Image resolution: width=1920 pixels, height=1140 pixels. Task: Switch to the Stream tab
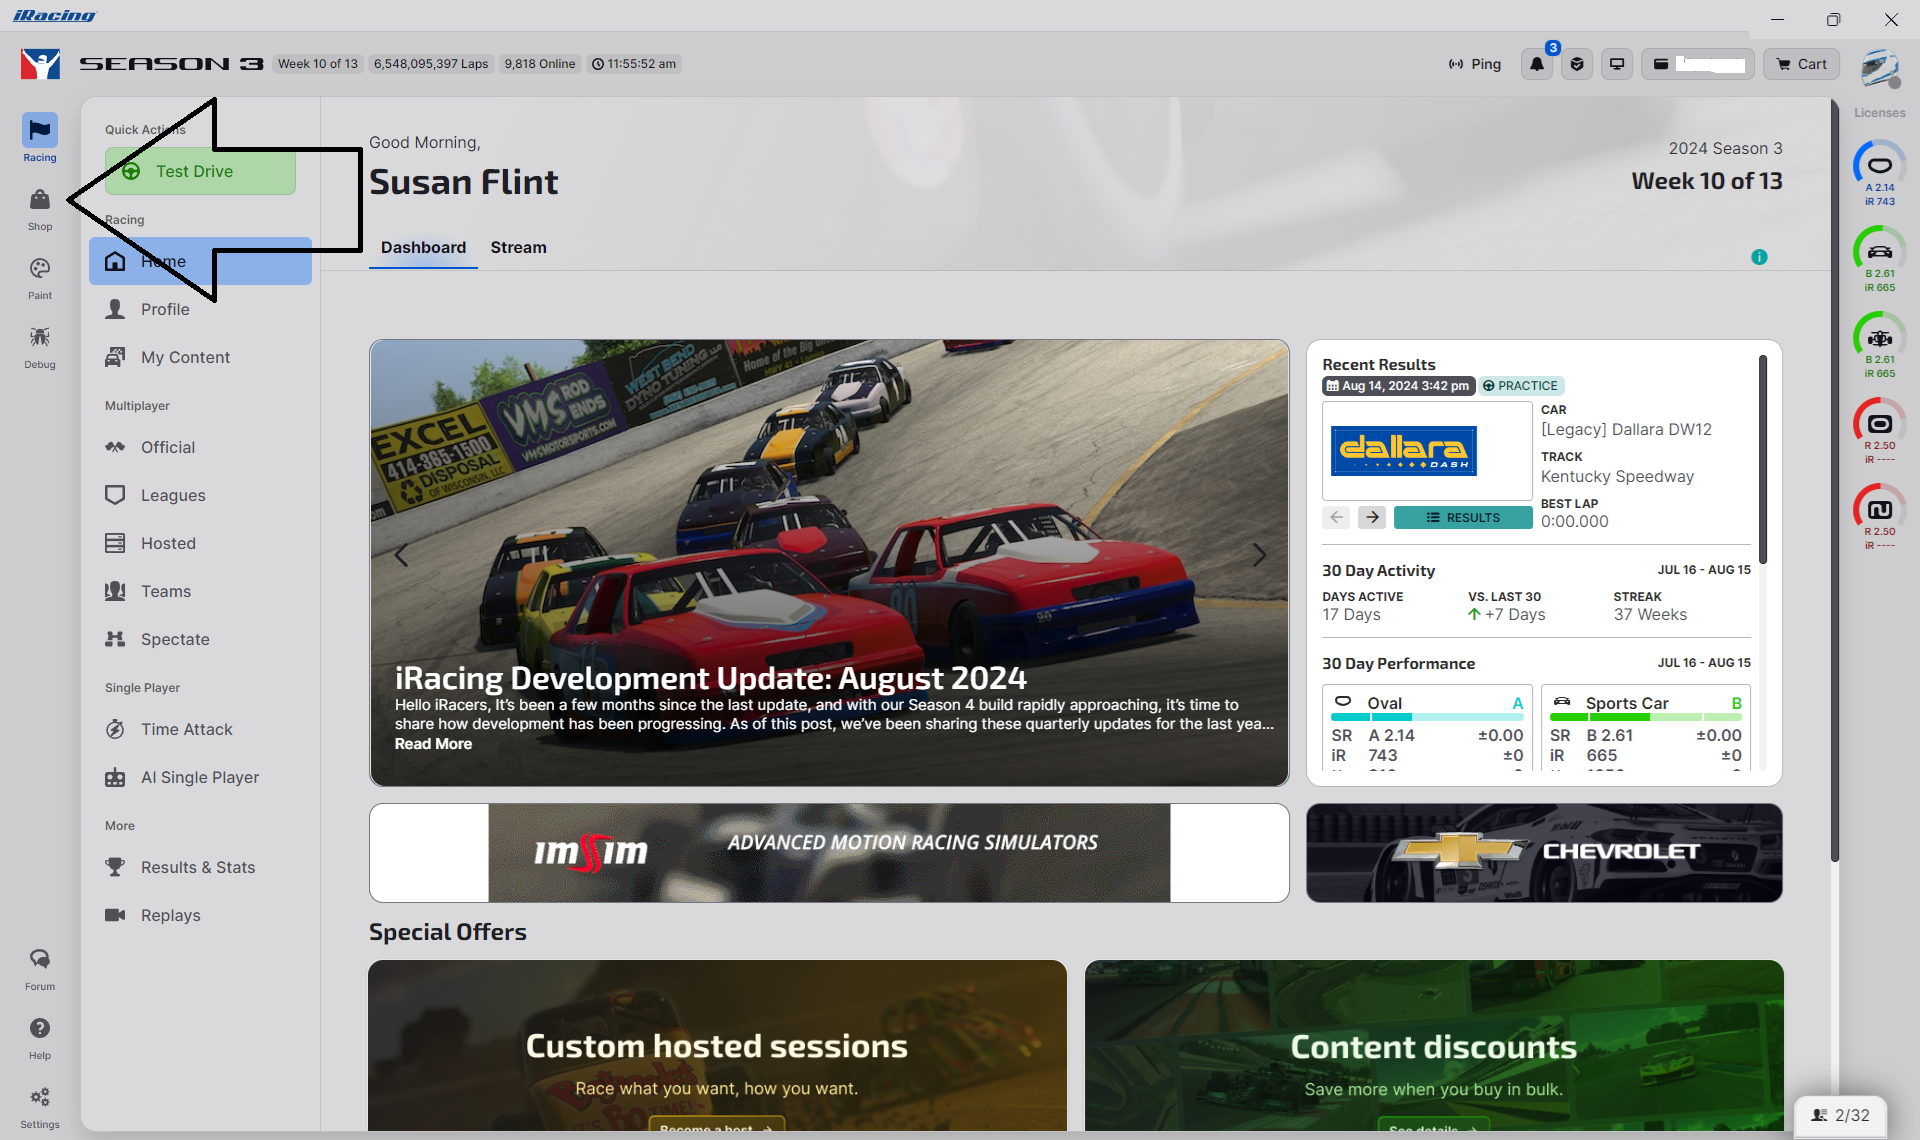click(518, 247)
